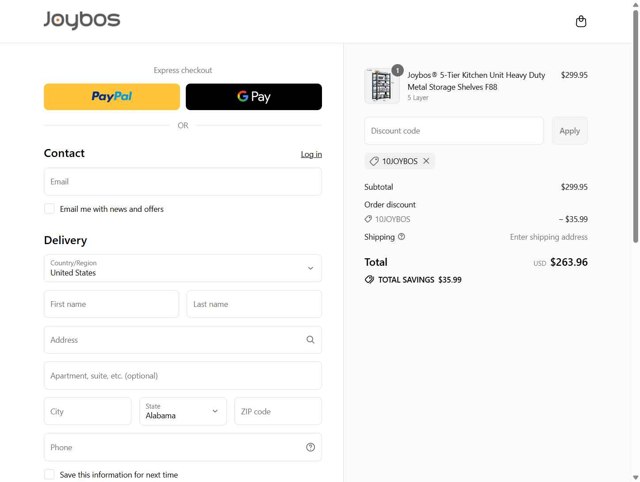
Task: Focus the Phone input field
Action: 183,447
